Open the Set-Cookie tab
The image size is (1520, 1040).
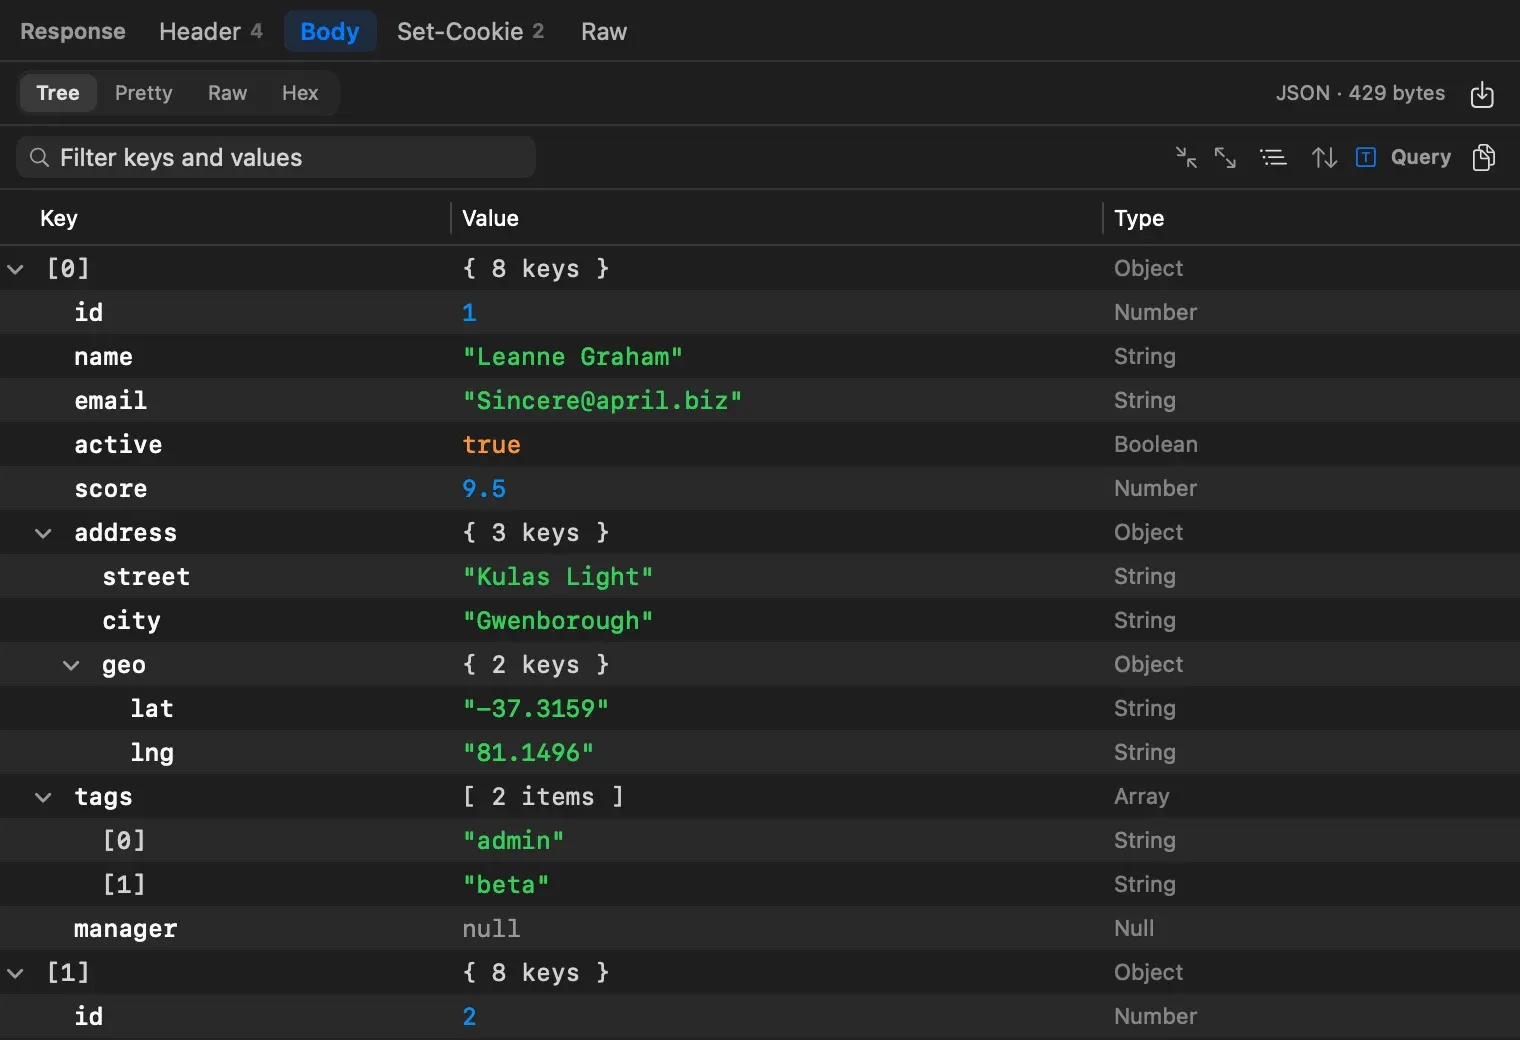[470, 31]
